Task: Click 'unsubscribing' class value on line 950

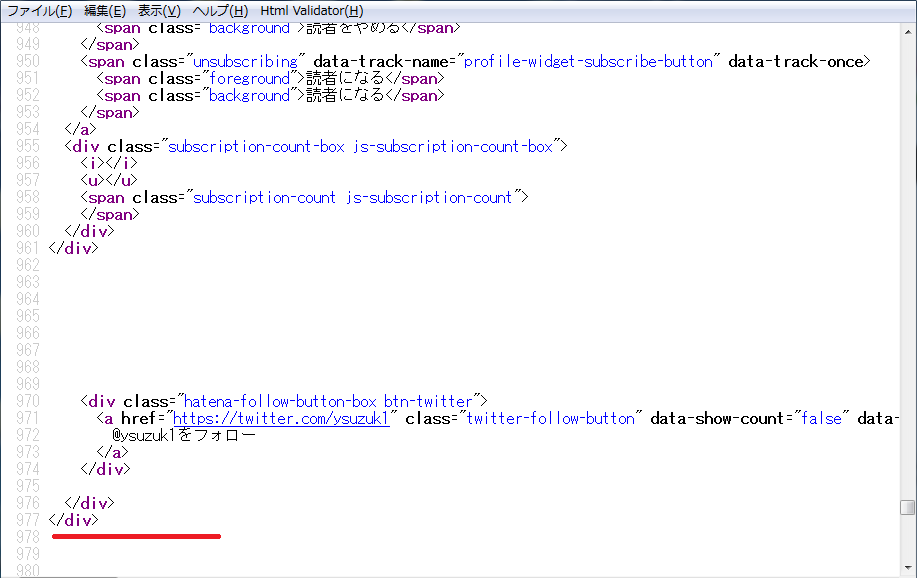Action: [x=245, y=61]
